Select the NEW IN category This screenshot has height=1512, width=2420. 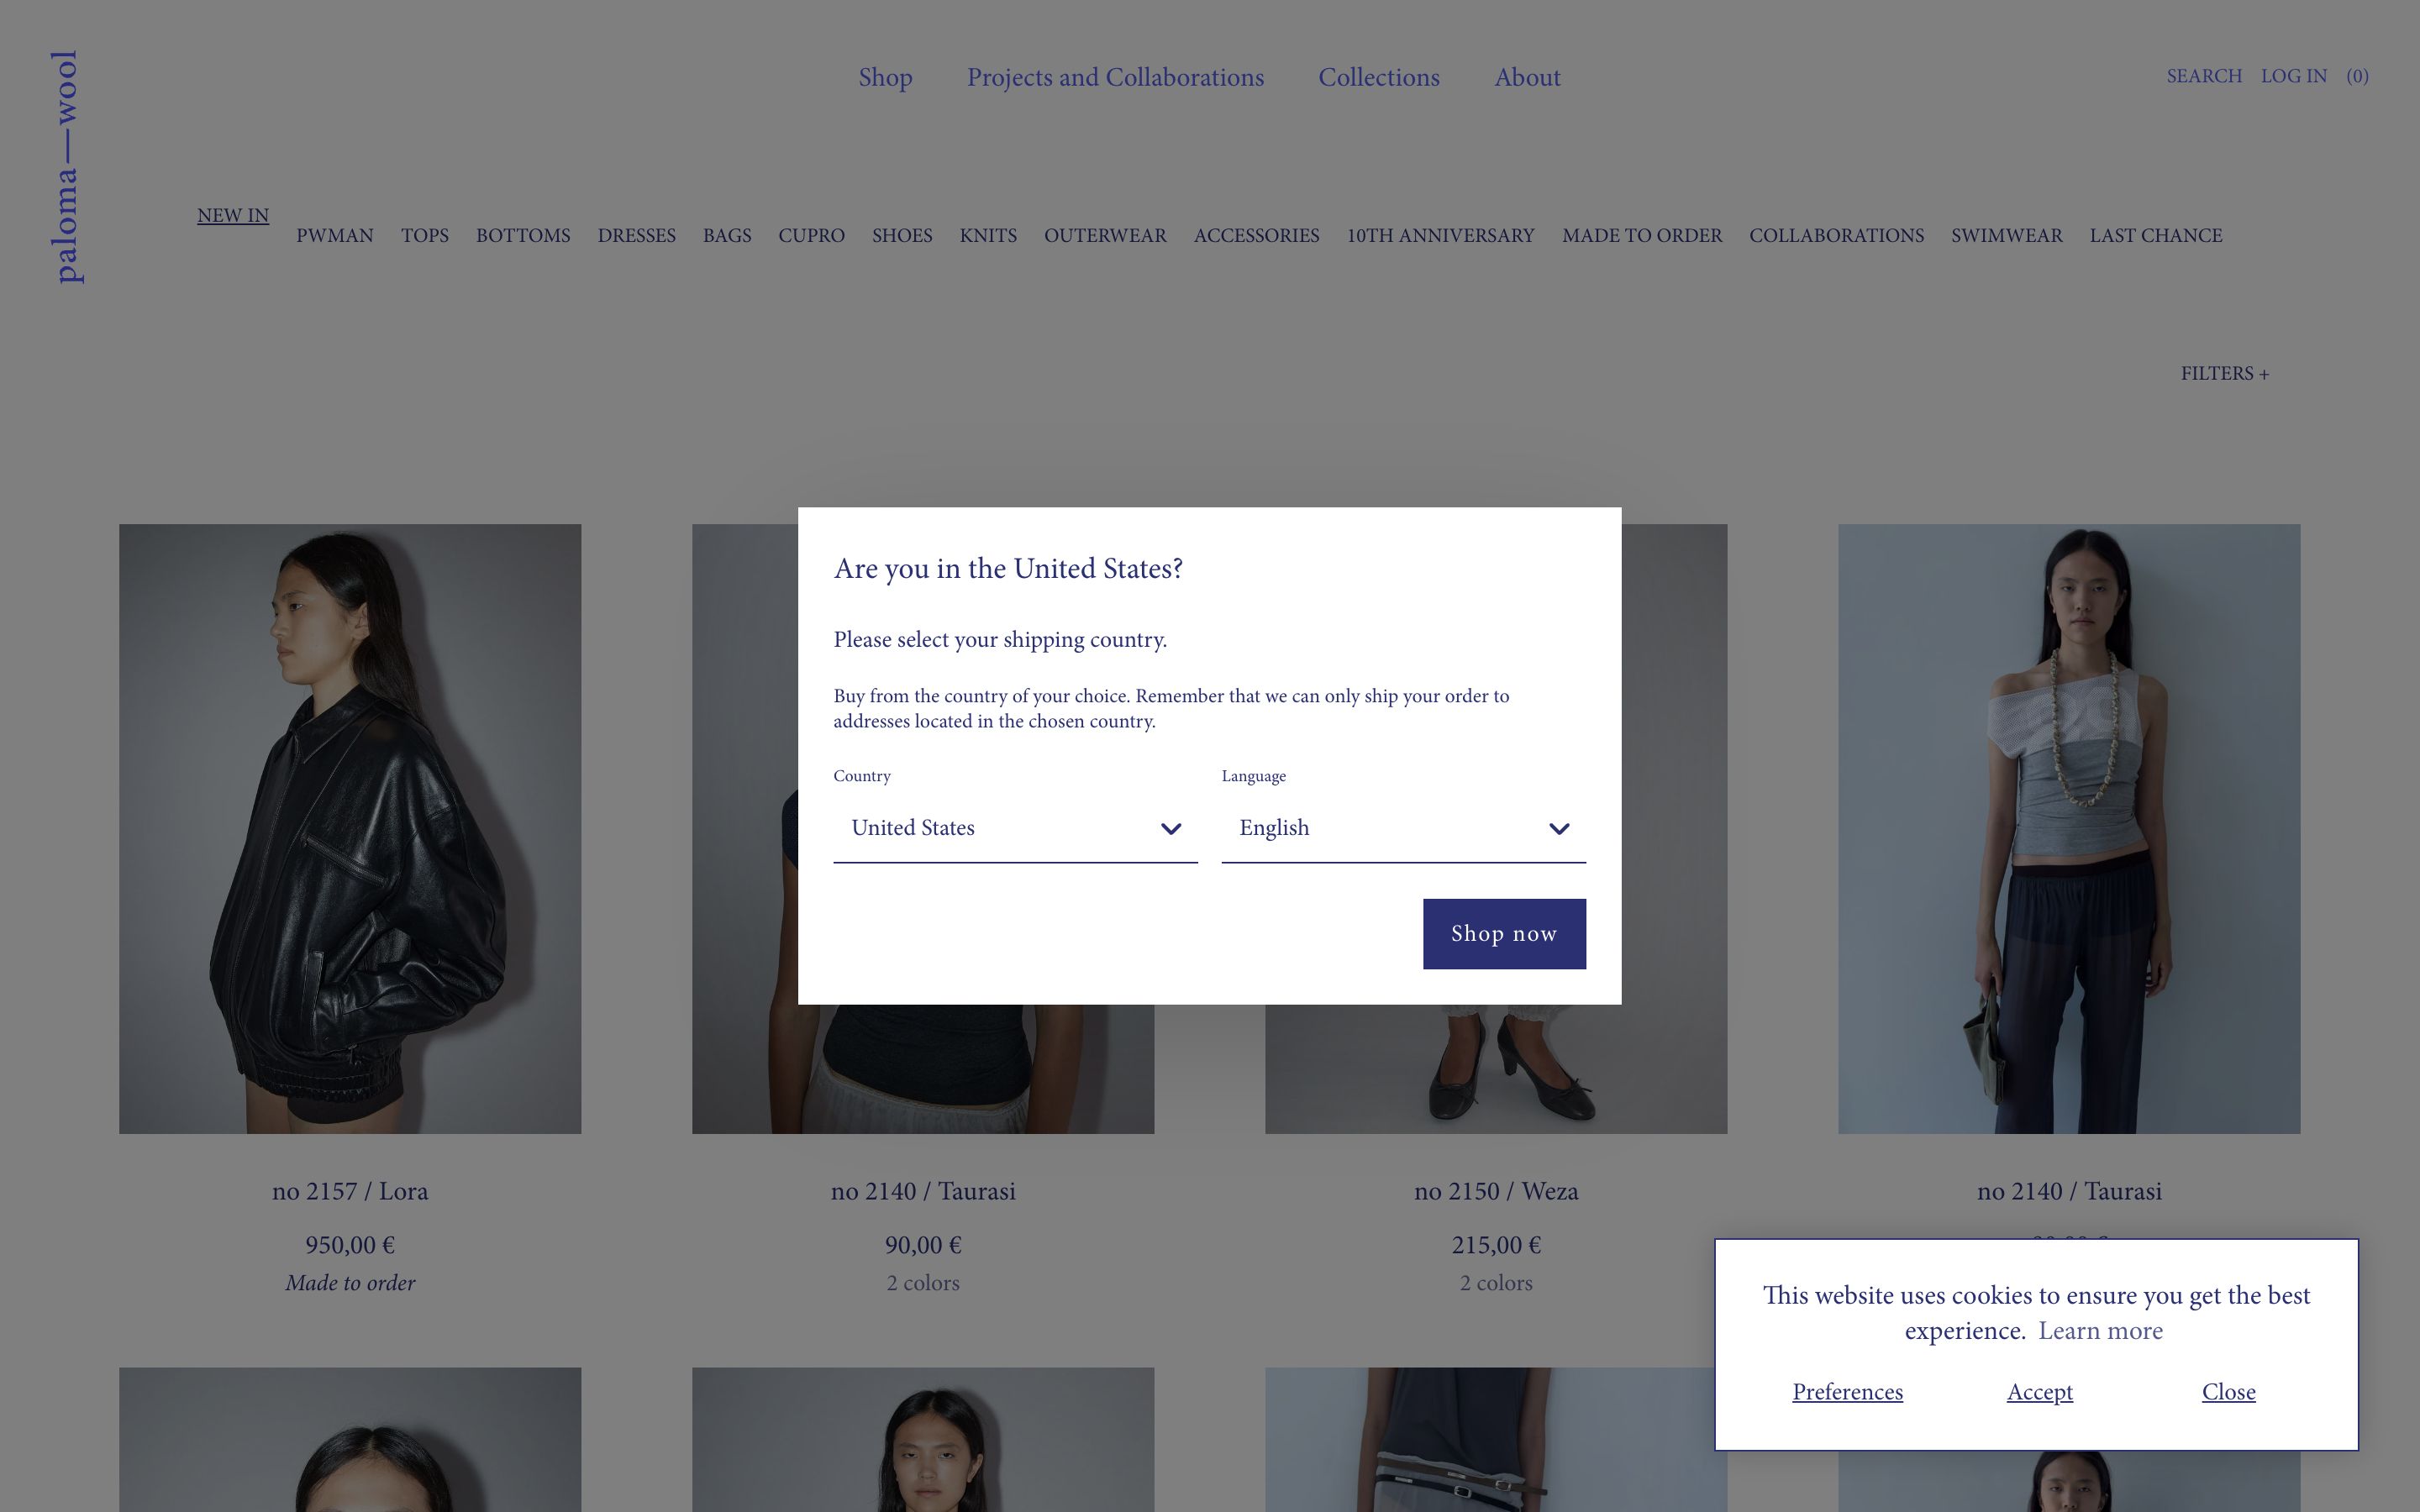tap(233, 215)
